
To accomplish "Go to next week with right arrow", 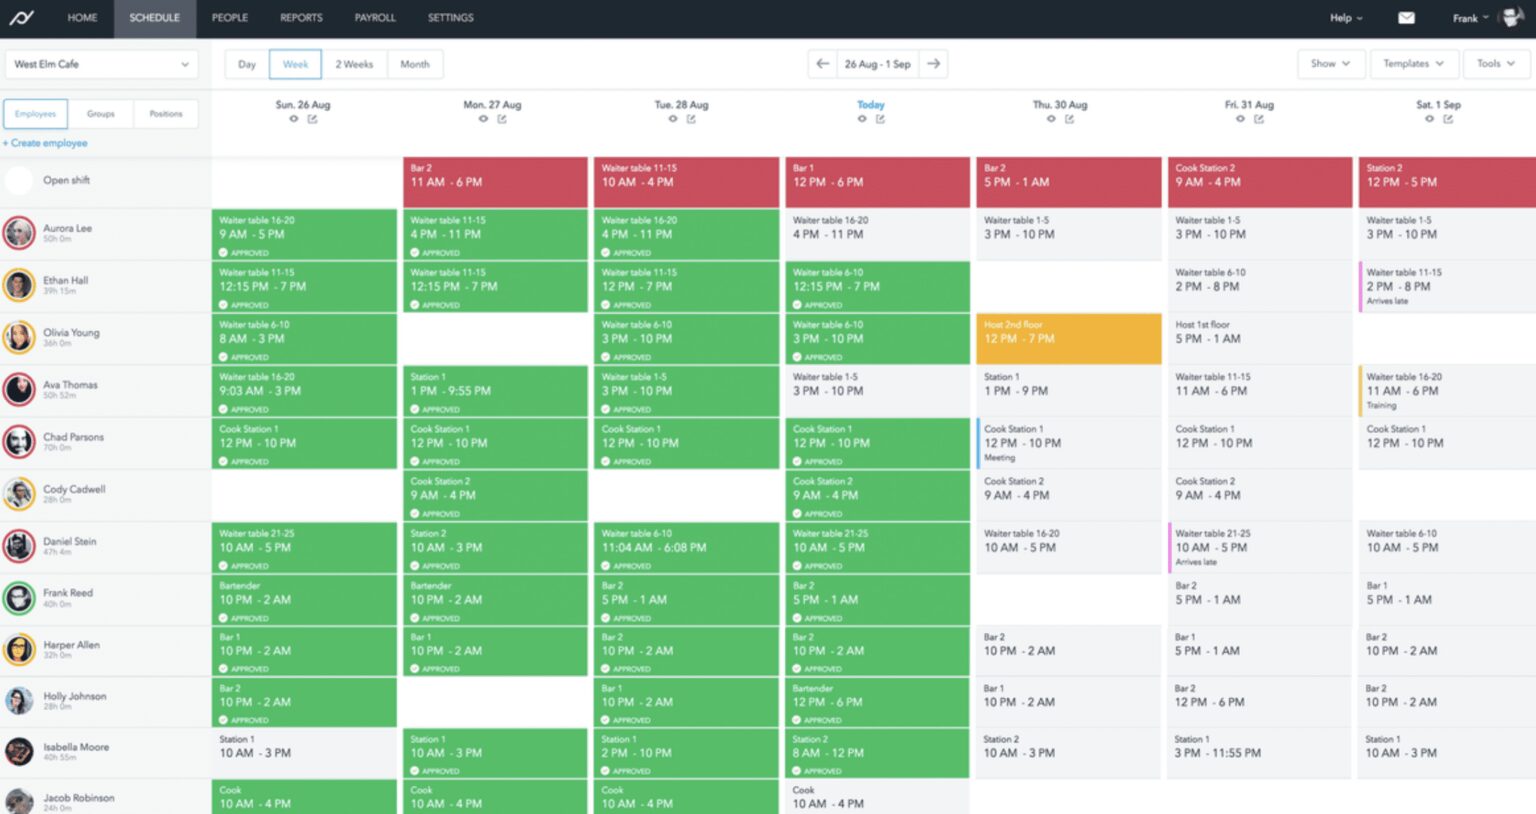I will (x=933, y=64).
